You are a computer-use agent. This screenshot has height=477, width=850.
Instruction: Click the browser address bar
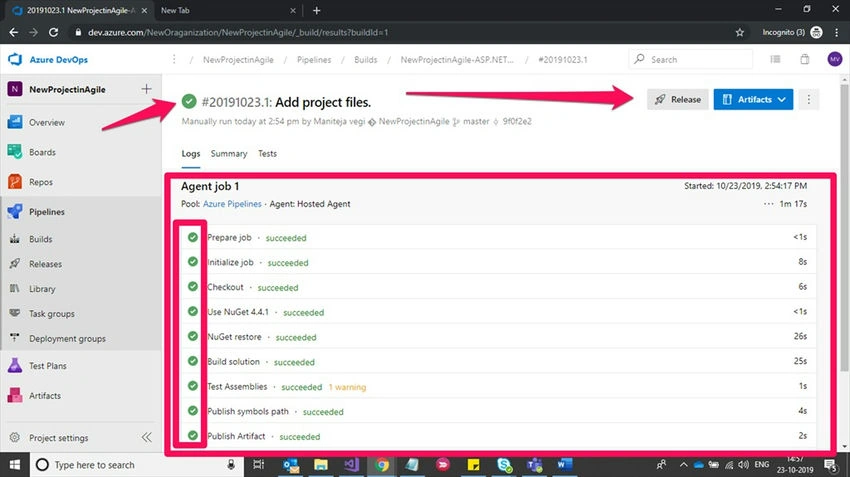401,33
